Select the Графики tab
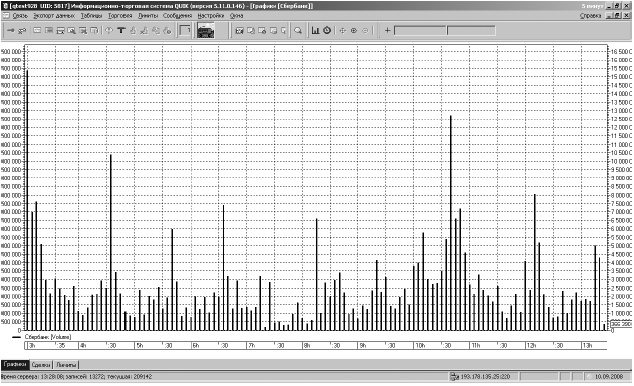 pyautogui.click(x=15, y=365)
